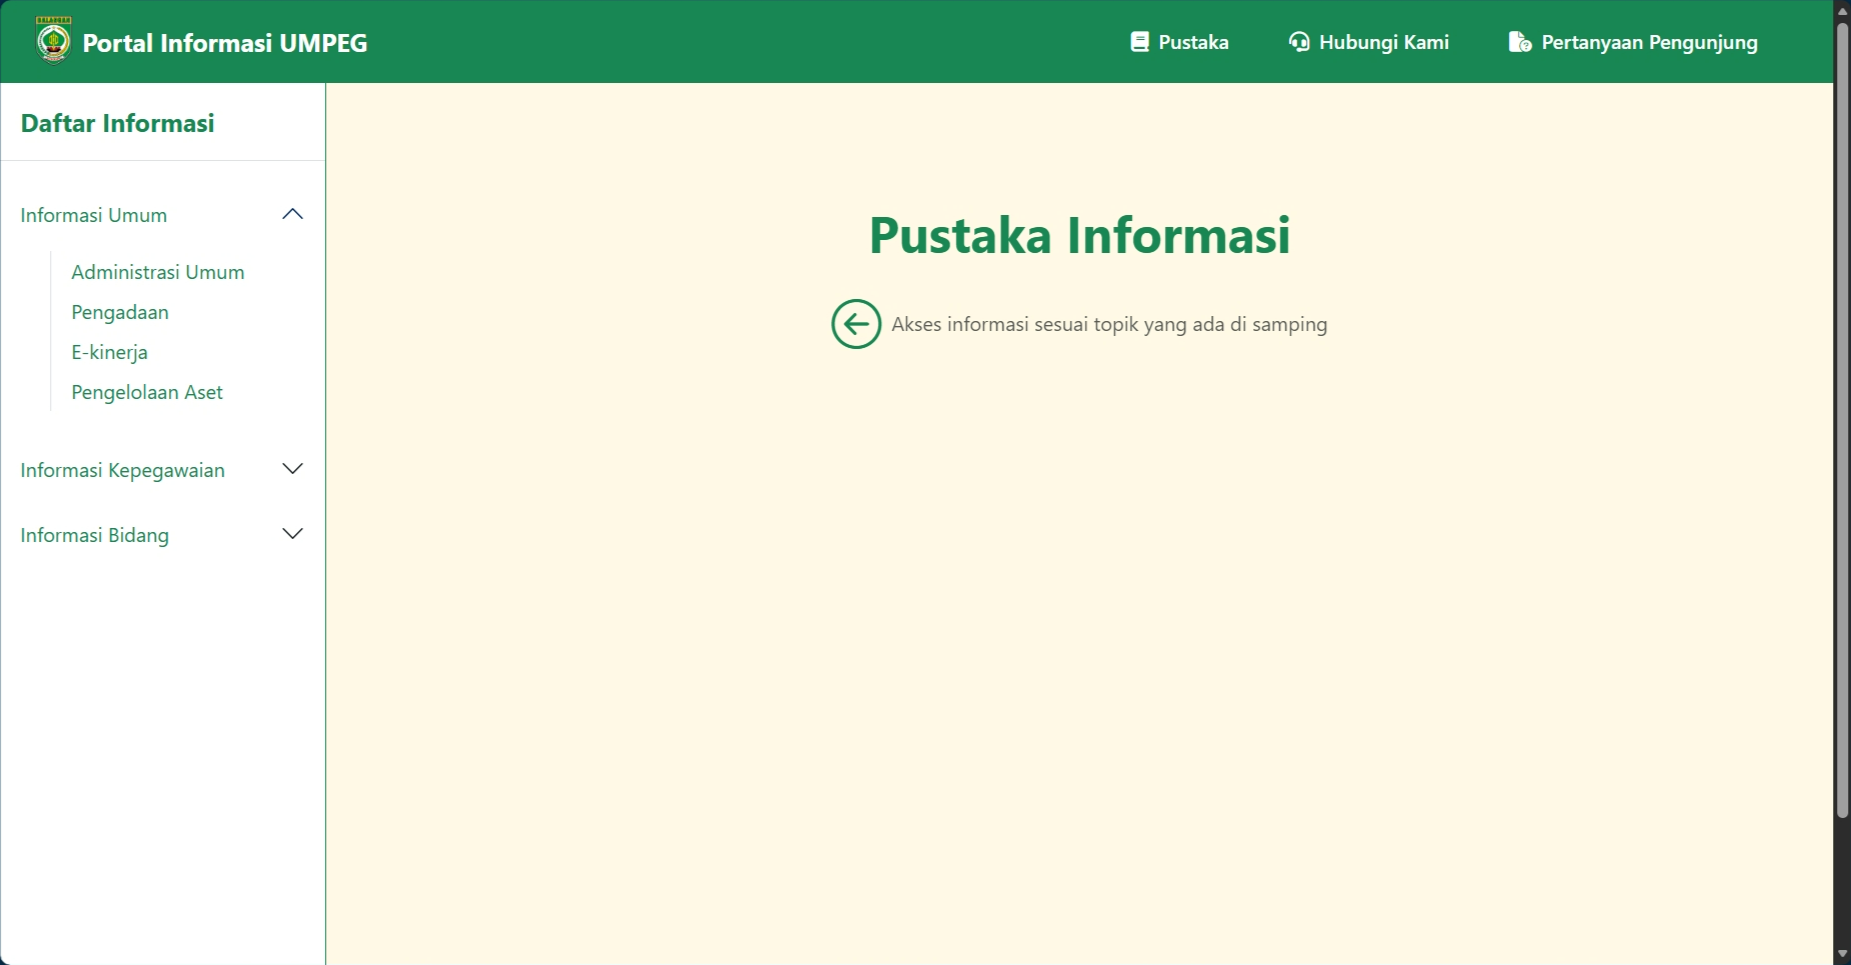Click the circled left arrow icon
This screenshot has height=965, width=1851.
click(856, 324)
